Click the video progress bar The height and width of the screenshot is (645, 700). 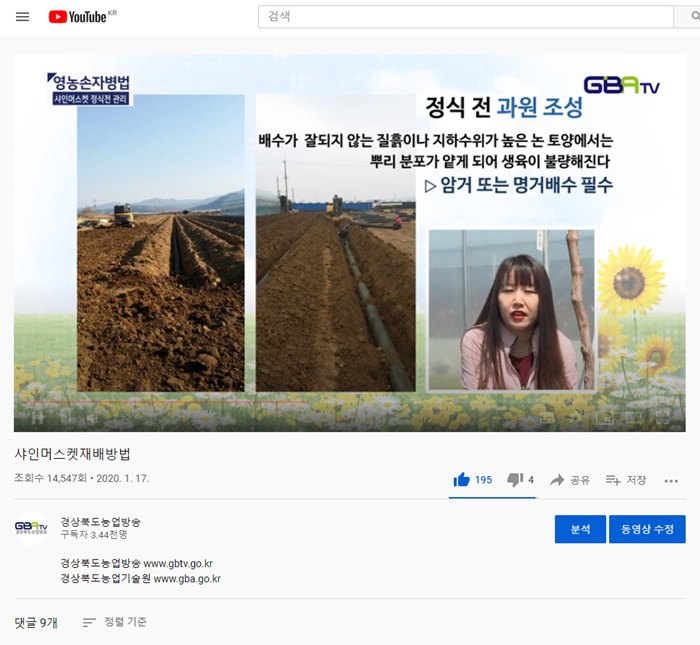[x=300, y=403]
